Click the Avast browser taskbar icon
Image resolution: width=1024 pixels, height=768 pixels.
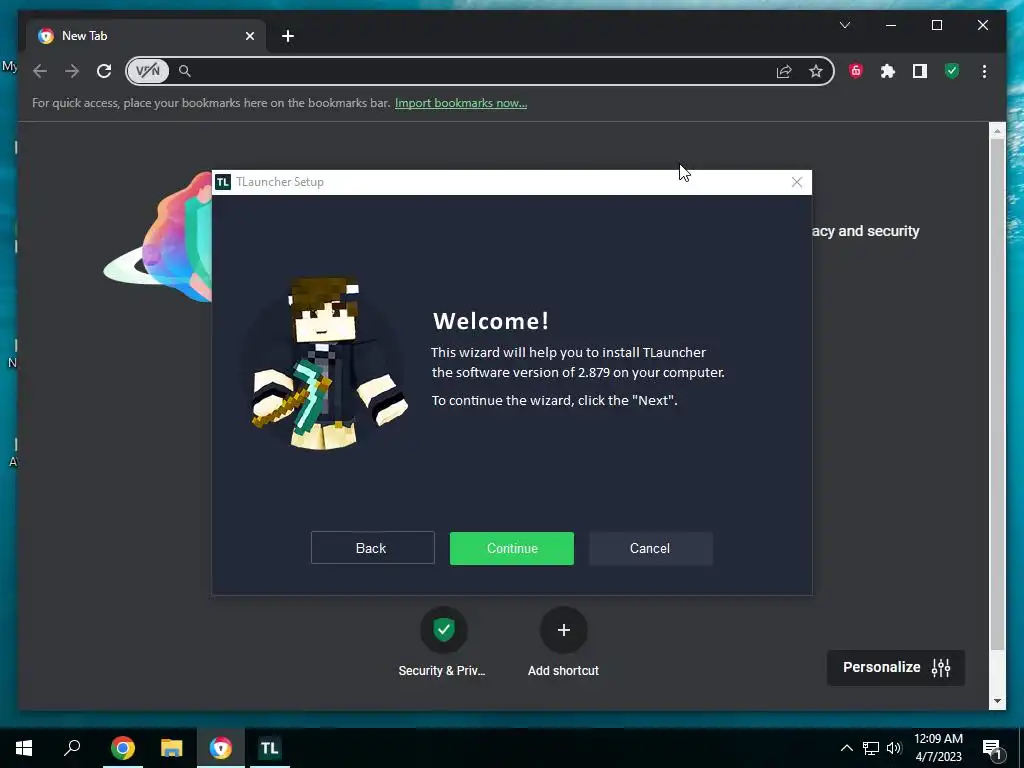pyautogui.click(x=221, y=748)
